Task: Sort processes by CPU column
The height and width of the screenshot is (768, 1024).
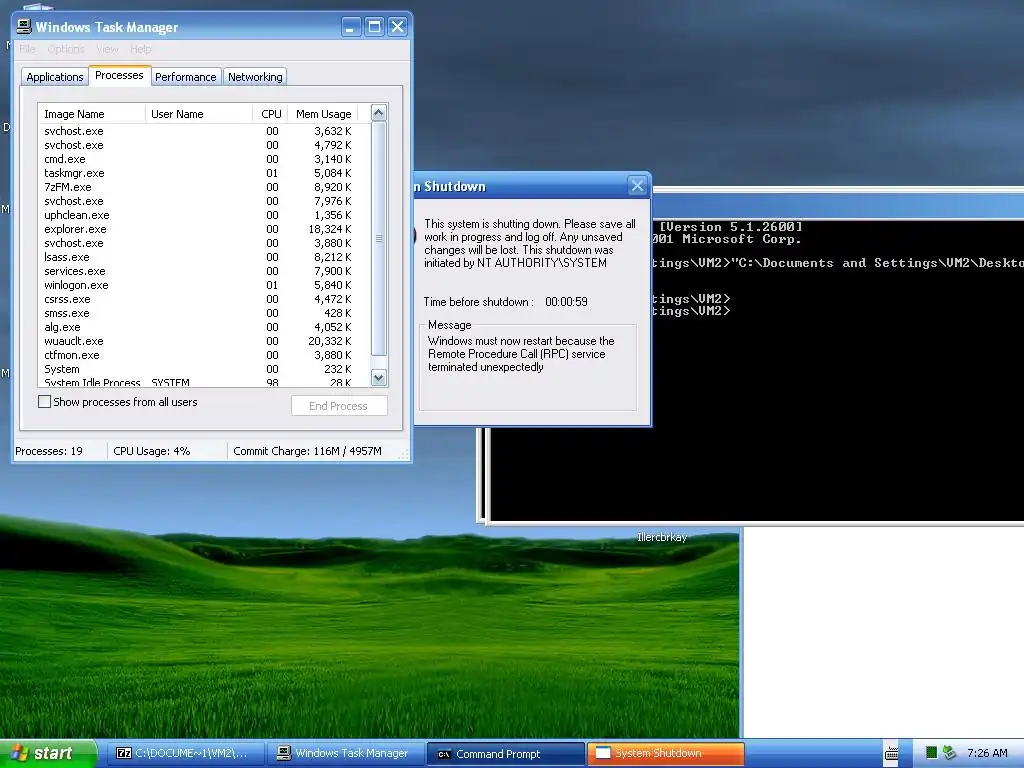Action: click(270, 114)
